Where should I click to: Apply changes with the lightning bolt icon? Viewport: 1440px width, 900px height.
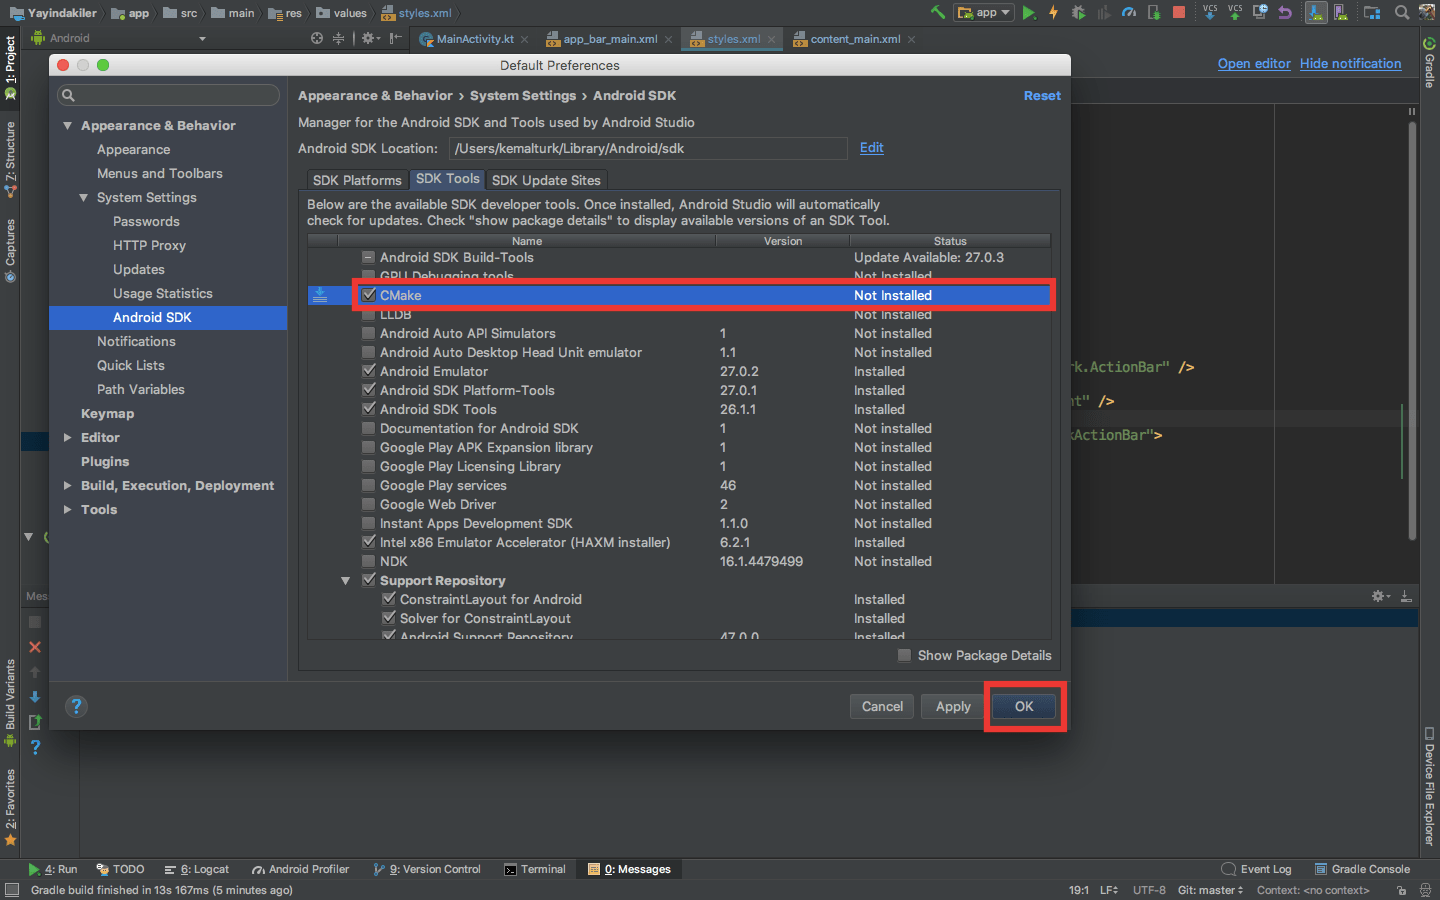(1053, 12)
